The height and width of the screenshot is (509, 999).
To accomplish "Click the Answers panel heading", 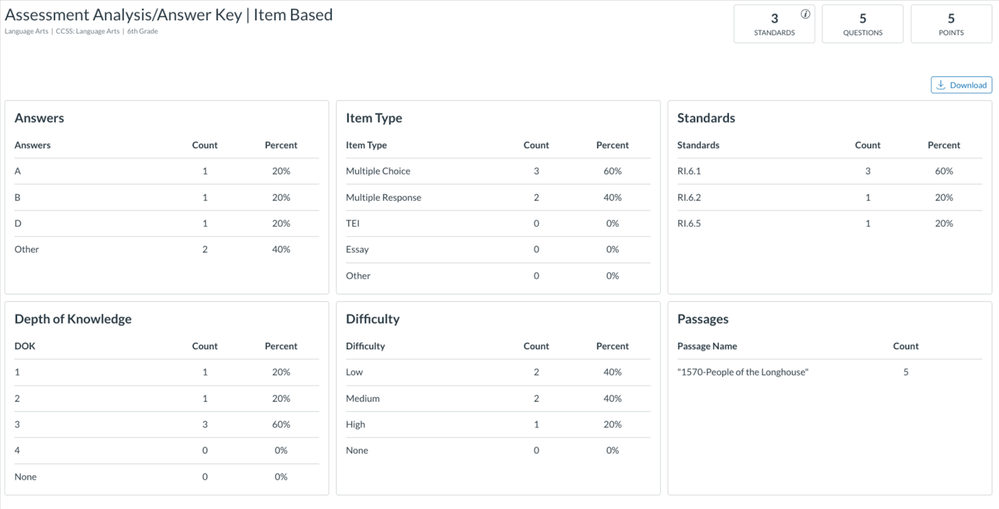I will point(39,118).
